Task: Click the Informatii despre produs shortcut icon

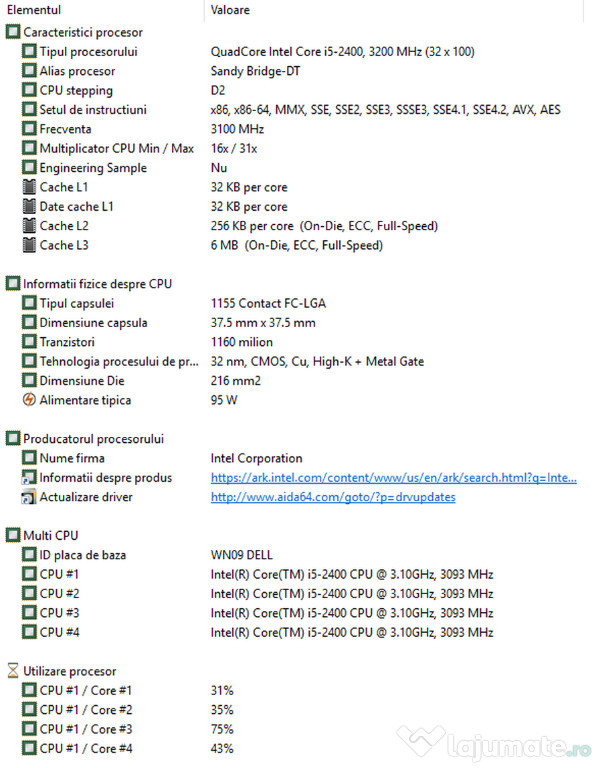Action: pos(29,478)
